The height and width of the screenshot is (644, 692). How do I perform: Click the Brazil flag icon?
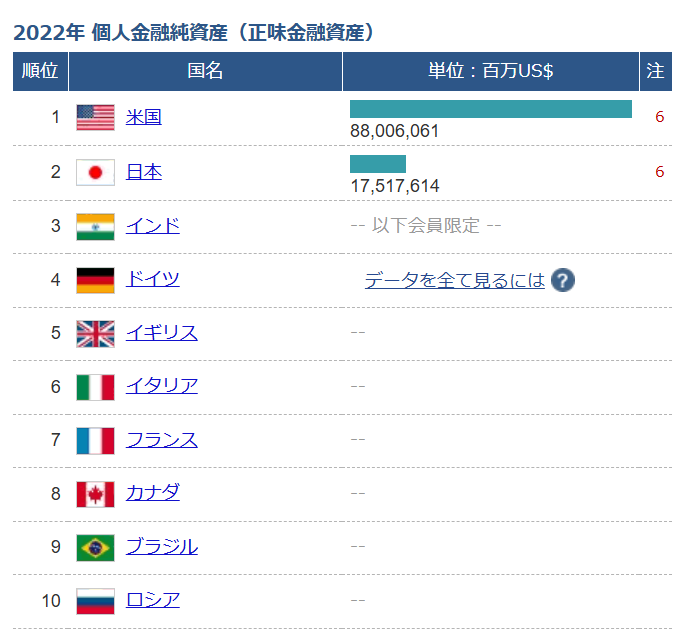(x=95, y=547)
